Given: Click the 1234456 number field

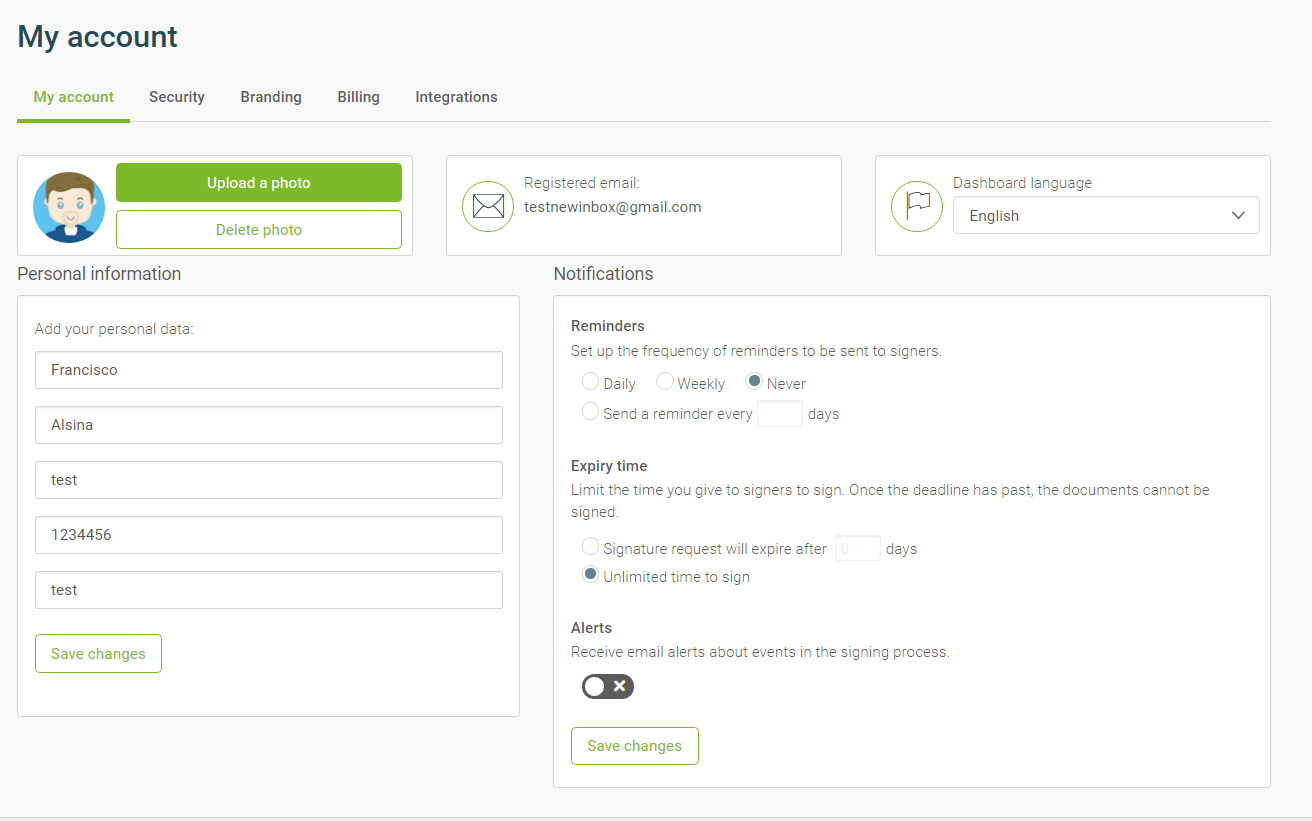Looking at the screenshot, I should point(269,535).
